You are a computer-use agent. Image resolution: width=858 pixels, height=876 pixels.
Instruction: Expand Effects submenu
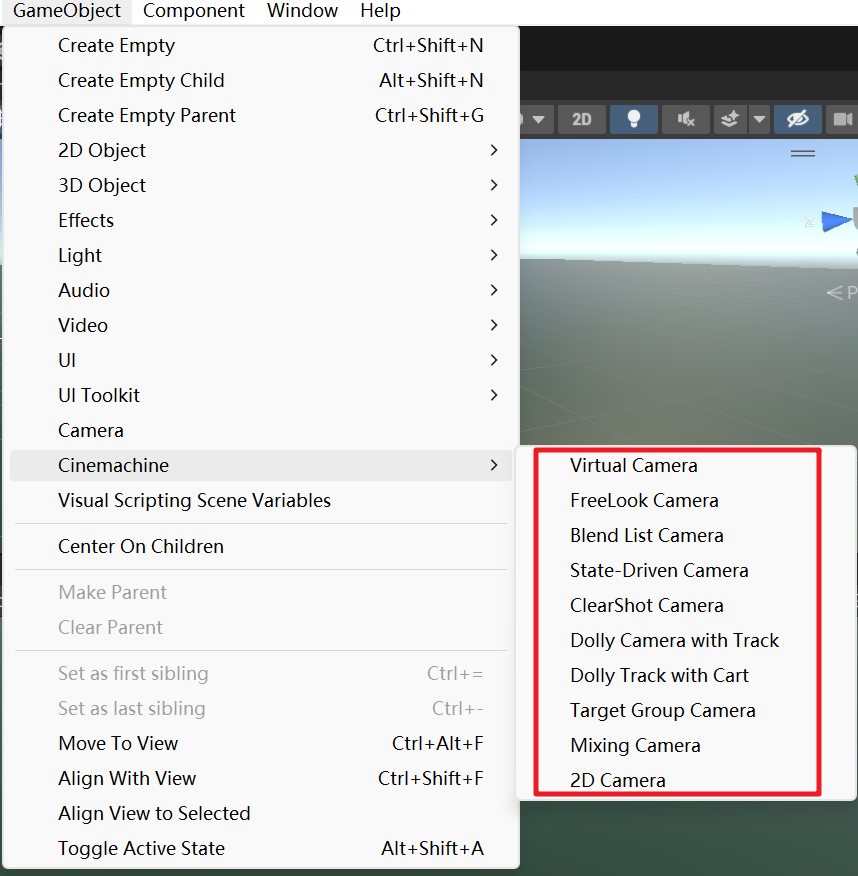click(261, 220)
